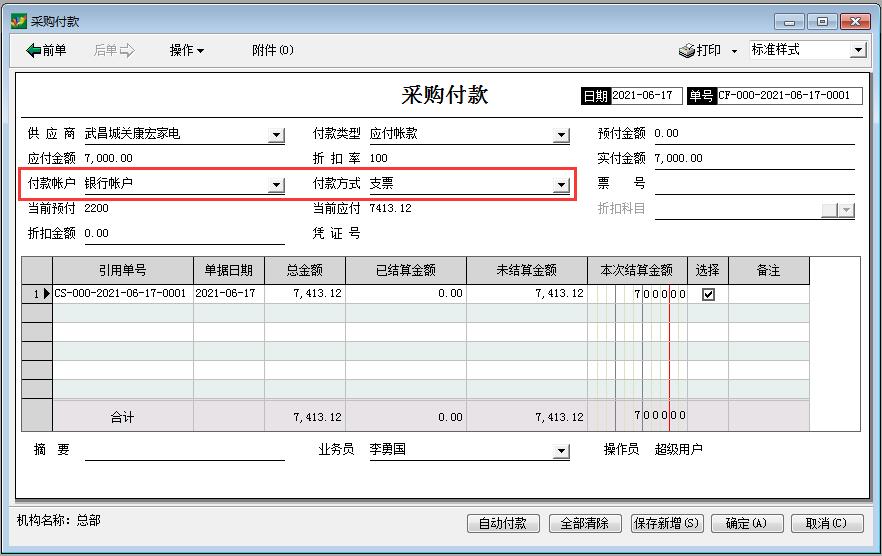
Task: Expand the 供应商 supplier dropdown
Action: pos(276,134)
